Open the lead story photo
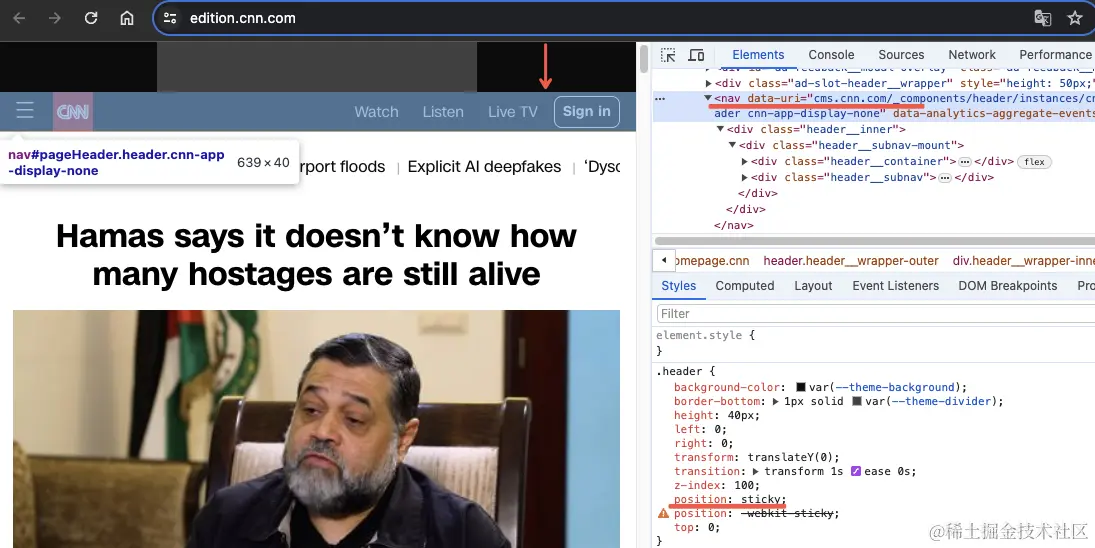This screenshot has height=548, width=1095. click(316, 429)
